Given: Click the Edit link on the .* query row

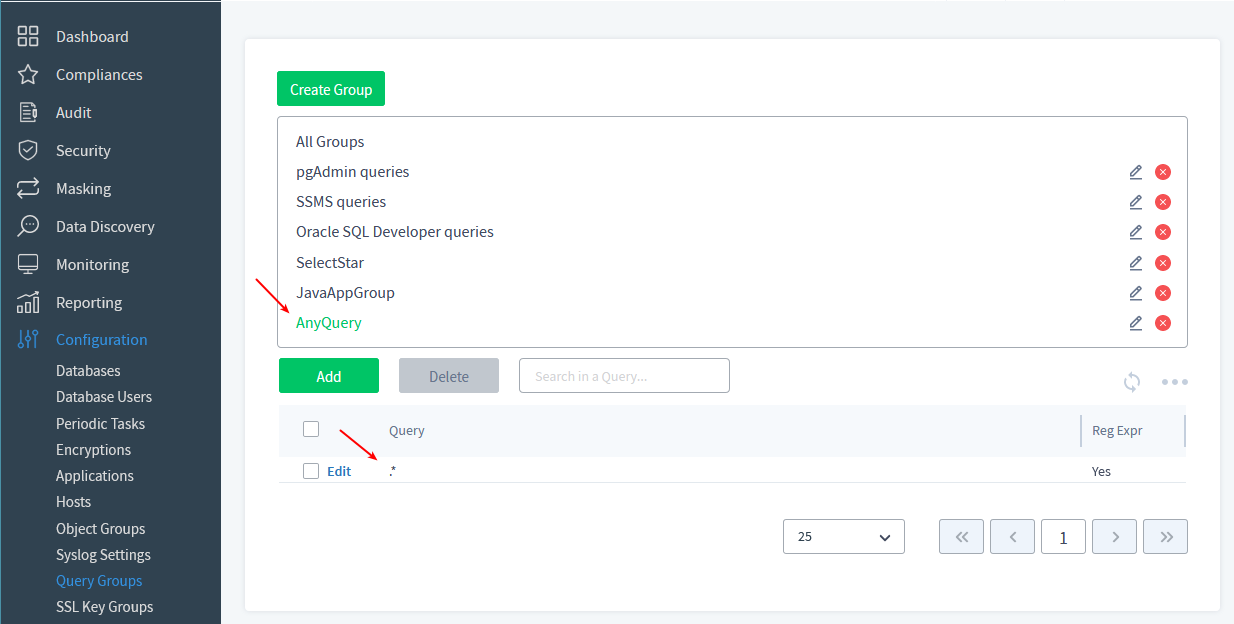Looking at the screenshot, I should pos(339,470).
